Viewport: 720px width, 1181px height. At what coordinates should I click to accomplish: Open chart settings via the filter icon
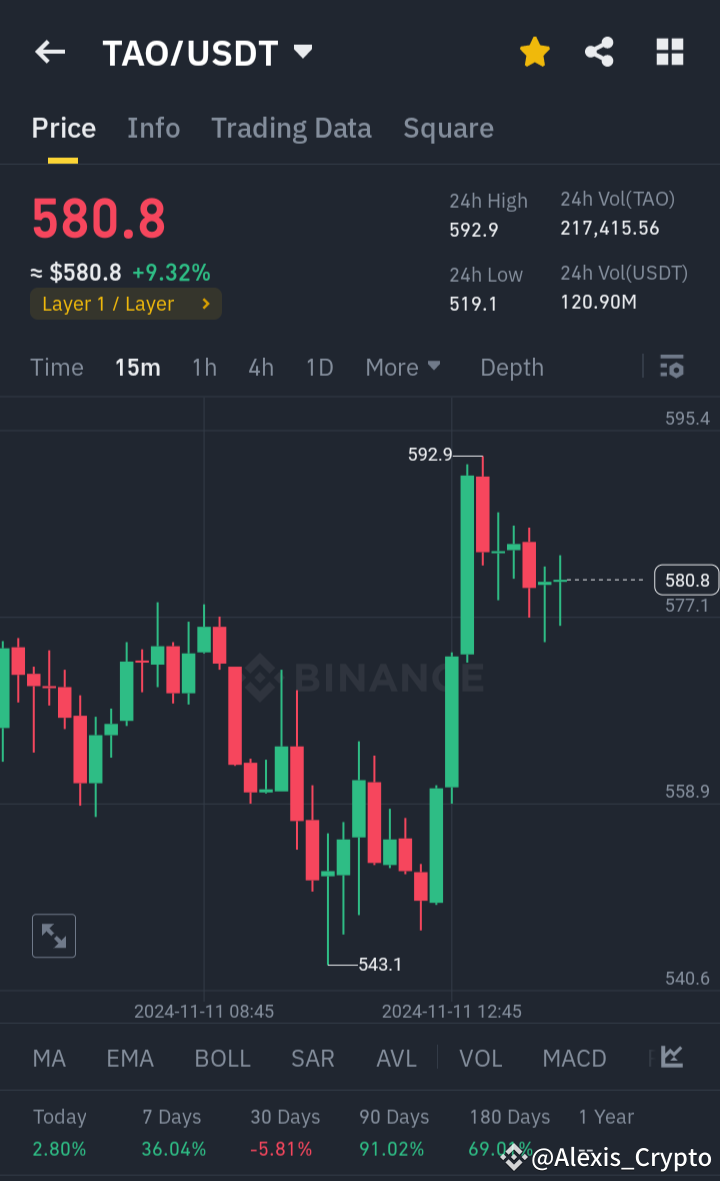[x=671, y=367]
